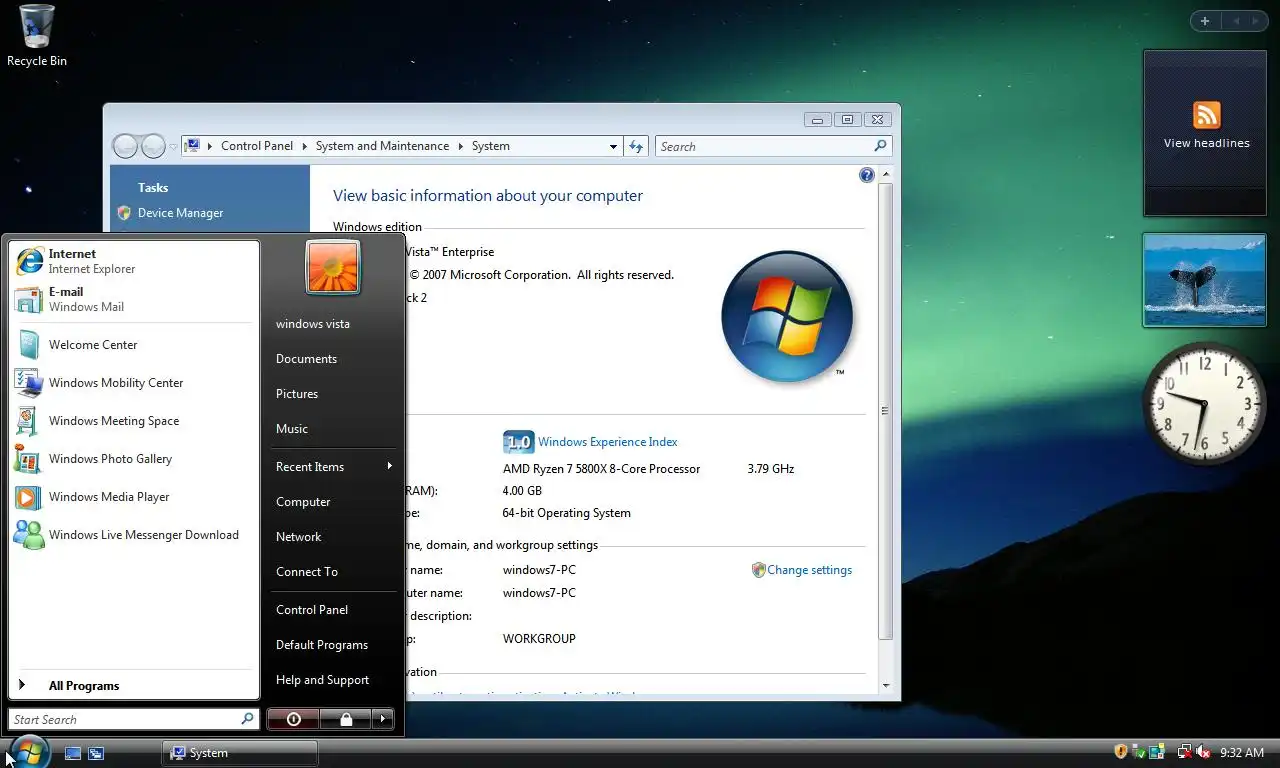Open shutdown options arrow beside lock button
Screen dimensions: 1280x768
point(383,719)
